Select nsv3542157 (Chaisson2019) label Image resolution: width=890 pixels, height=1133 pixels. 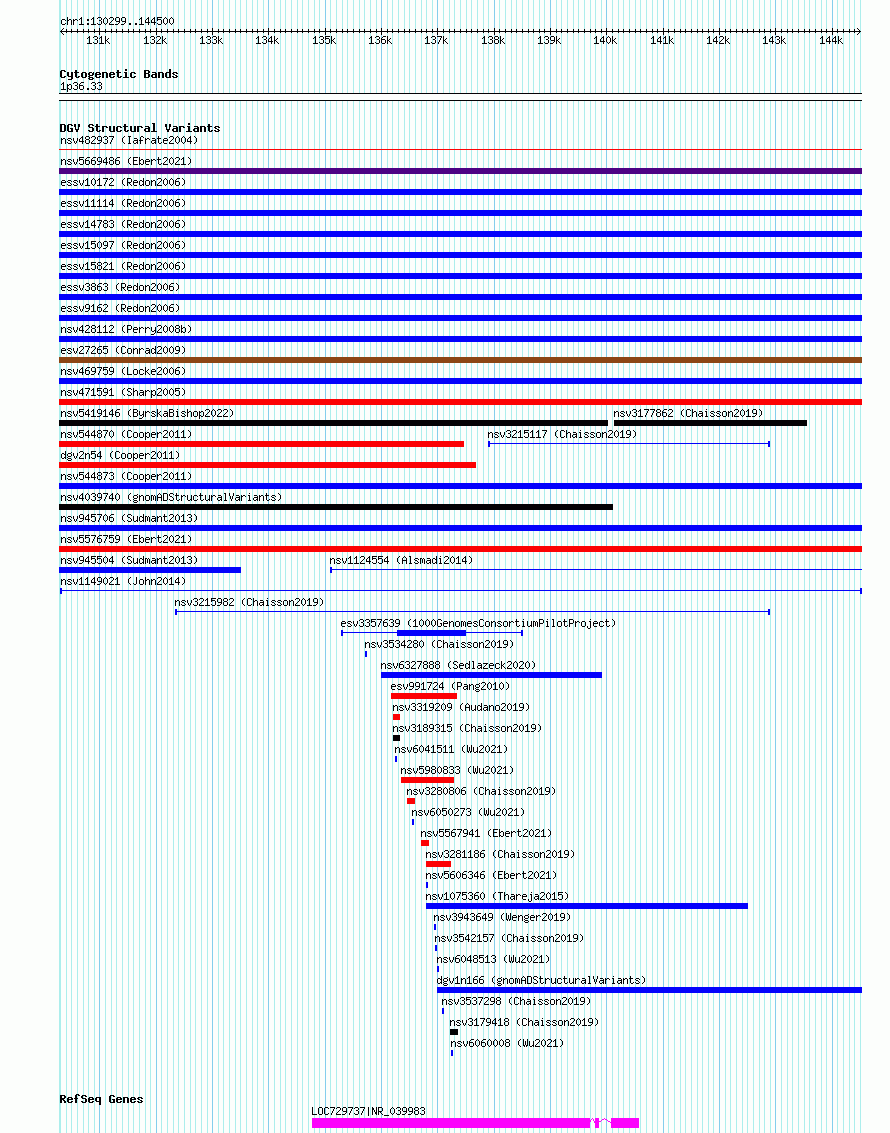[x=509, y=938]
